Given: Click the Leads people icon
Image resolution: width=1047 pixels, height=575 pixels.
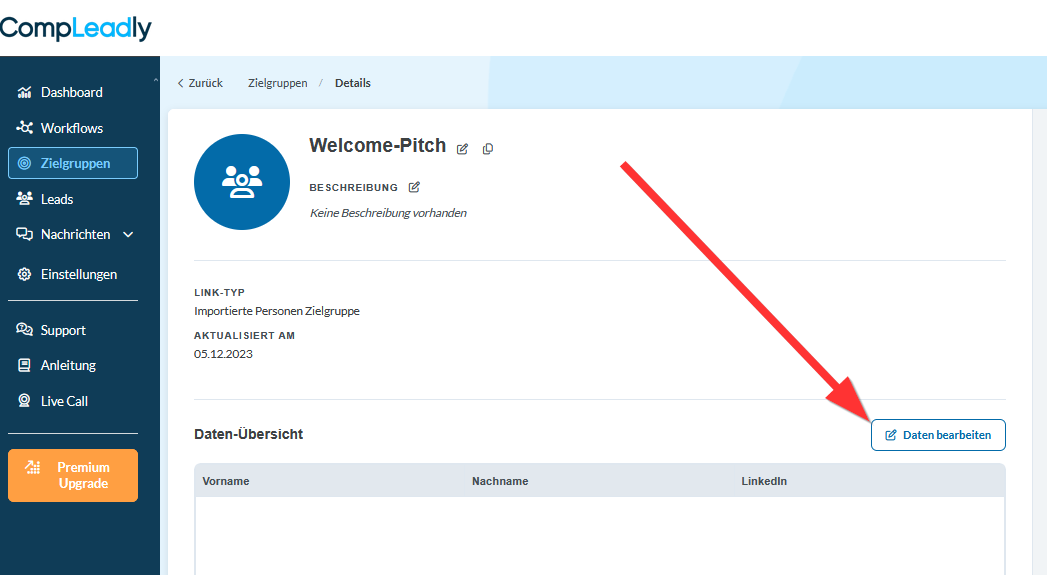Looking at the screenshot, I should [x=25, y=198].
